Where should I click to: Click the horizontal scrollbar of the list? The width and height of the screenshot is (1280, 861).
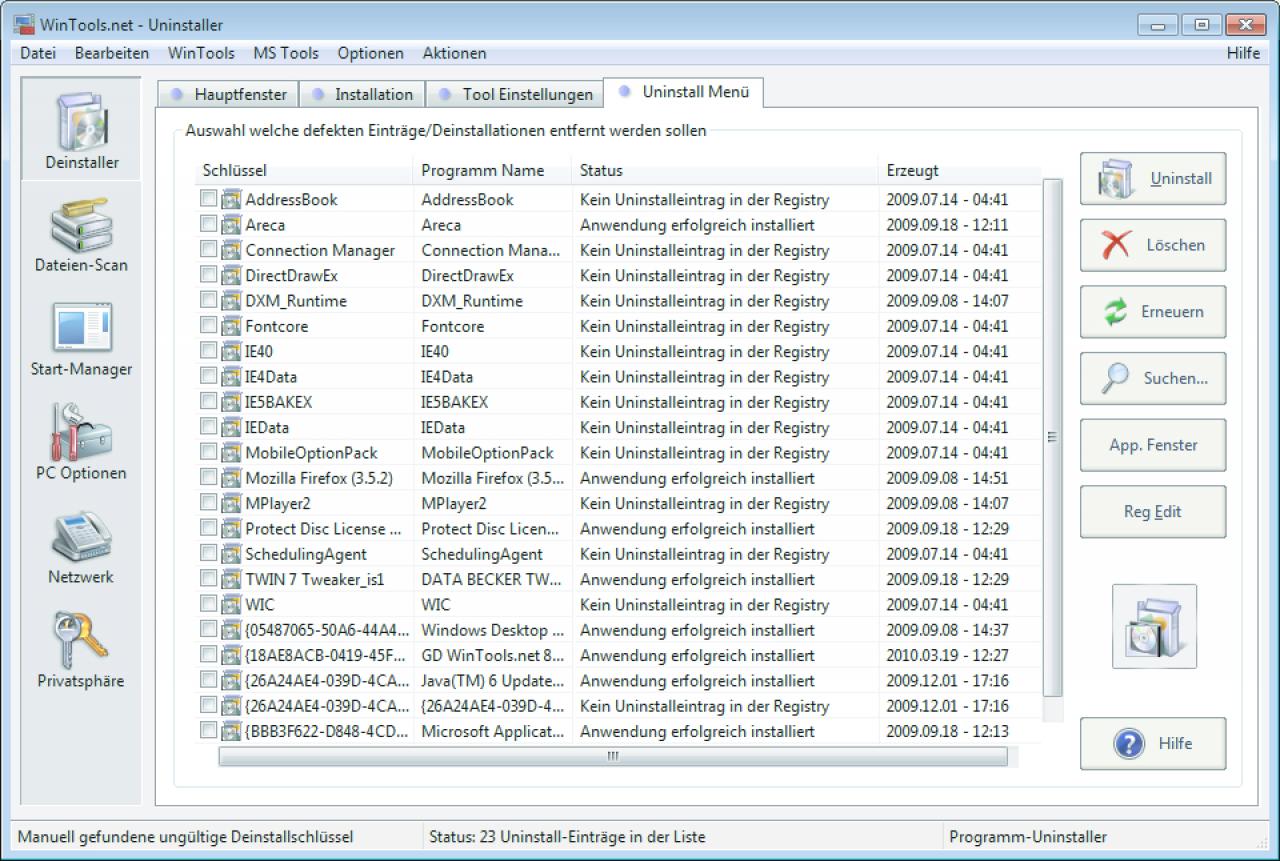click(613, 757)
